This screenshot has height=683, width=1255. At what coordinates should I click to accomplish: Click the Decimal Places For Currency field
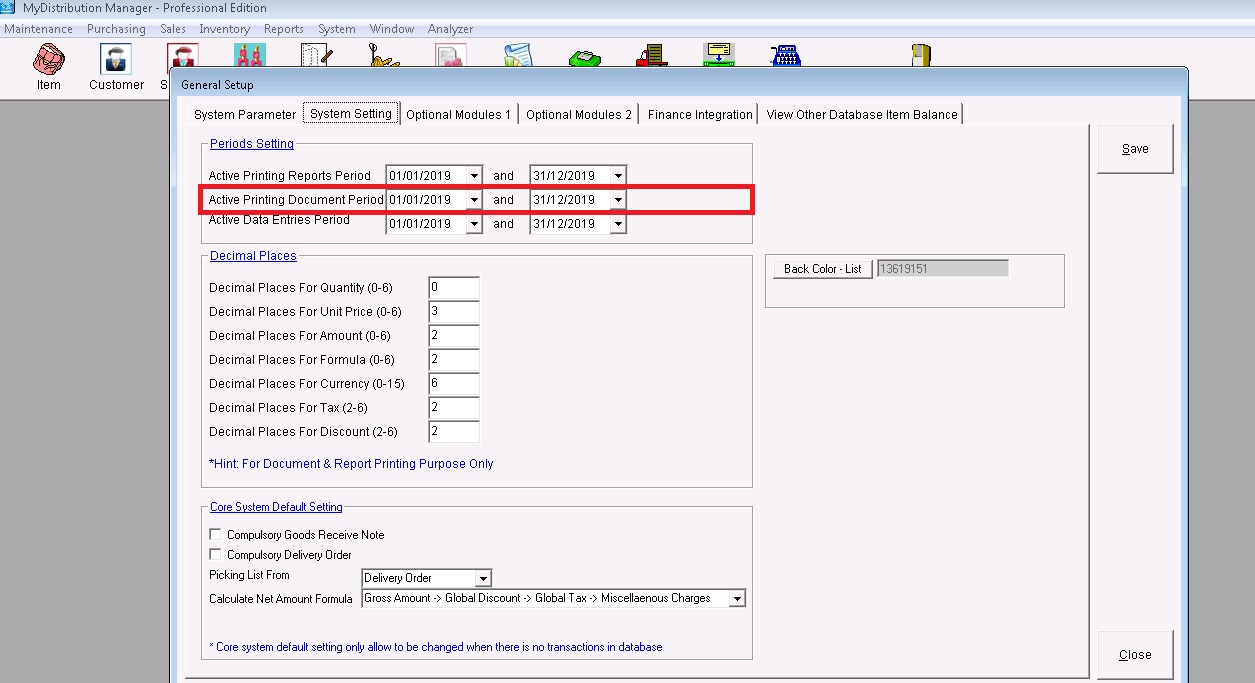click(x=453, y=384)
